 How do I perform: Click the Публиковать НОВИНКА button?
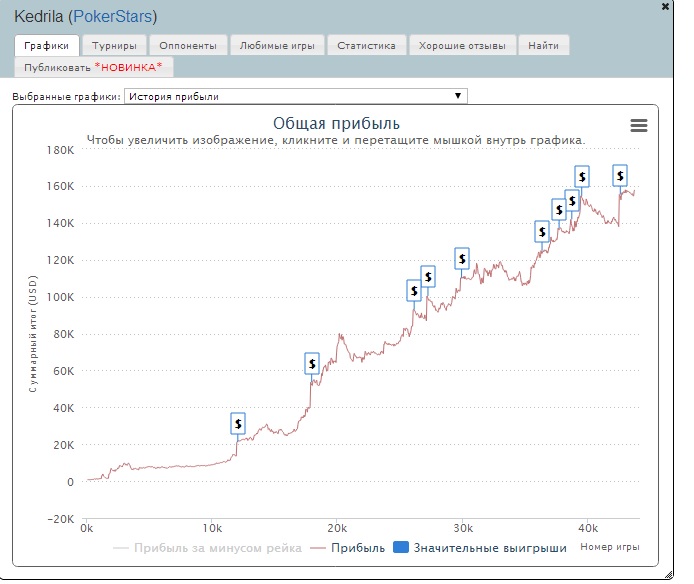tap(94, 67)
